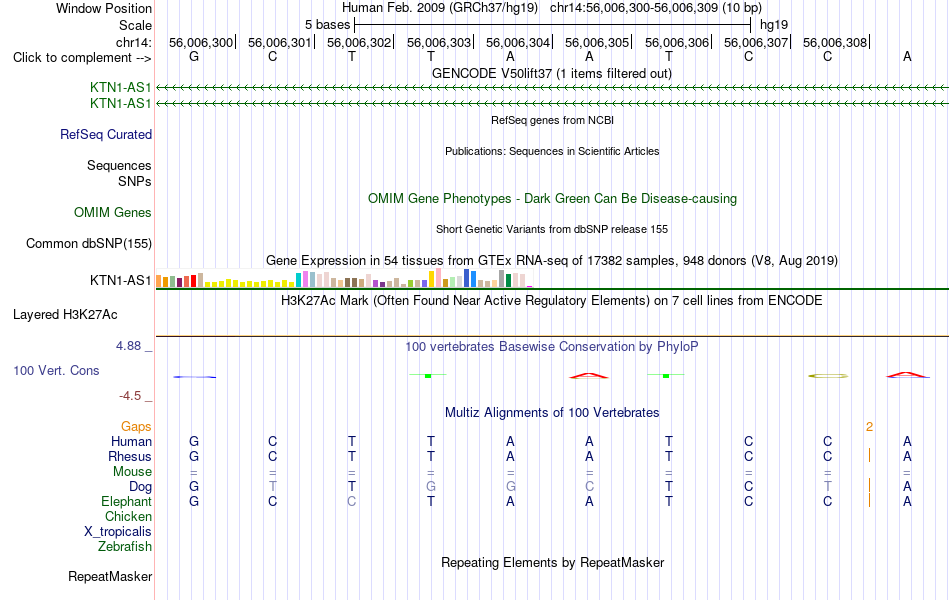Click base T under 56,006,302 in the base row
The height and width of the screenshot is (600, 950).
(x=352, y=57)
